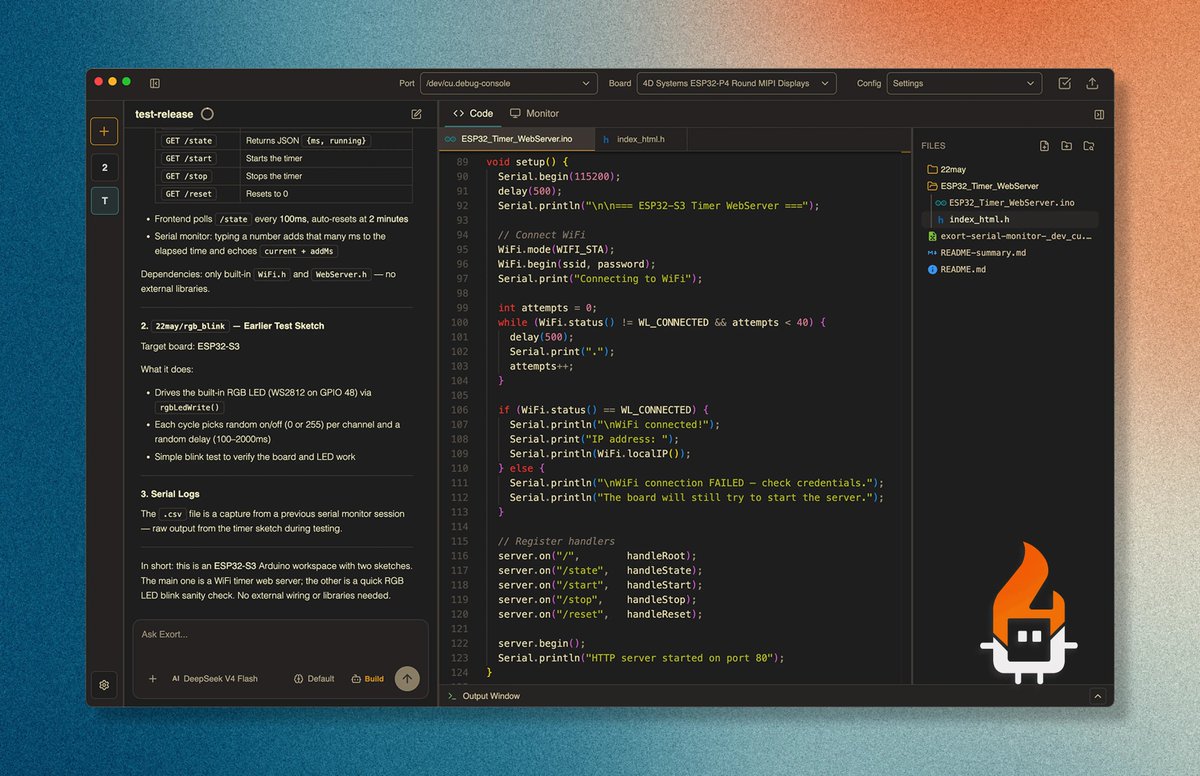Screen dimensions: 1200x776
Task: Open the session labeled T in sidebar
Action: coord(104,201)
